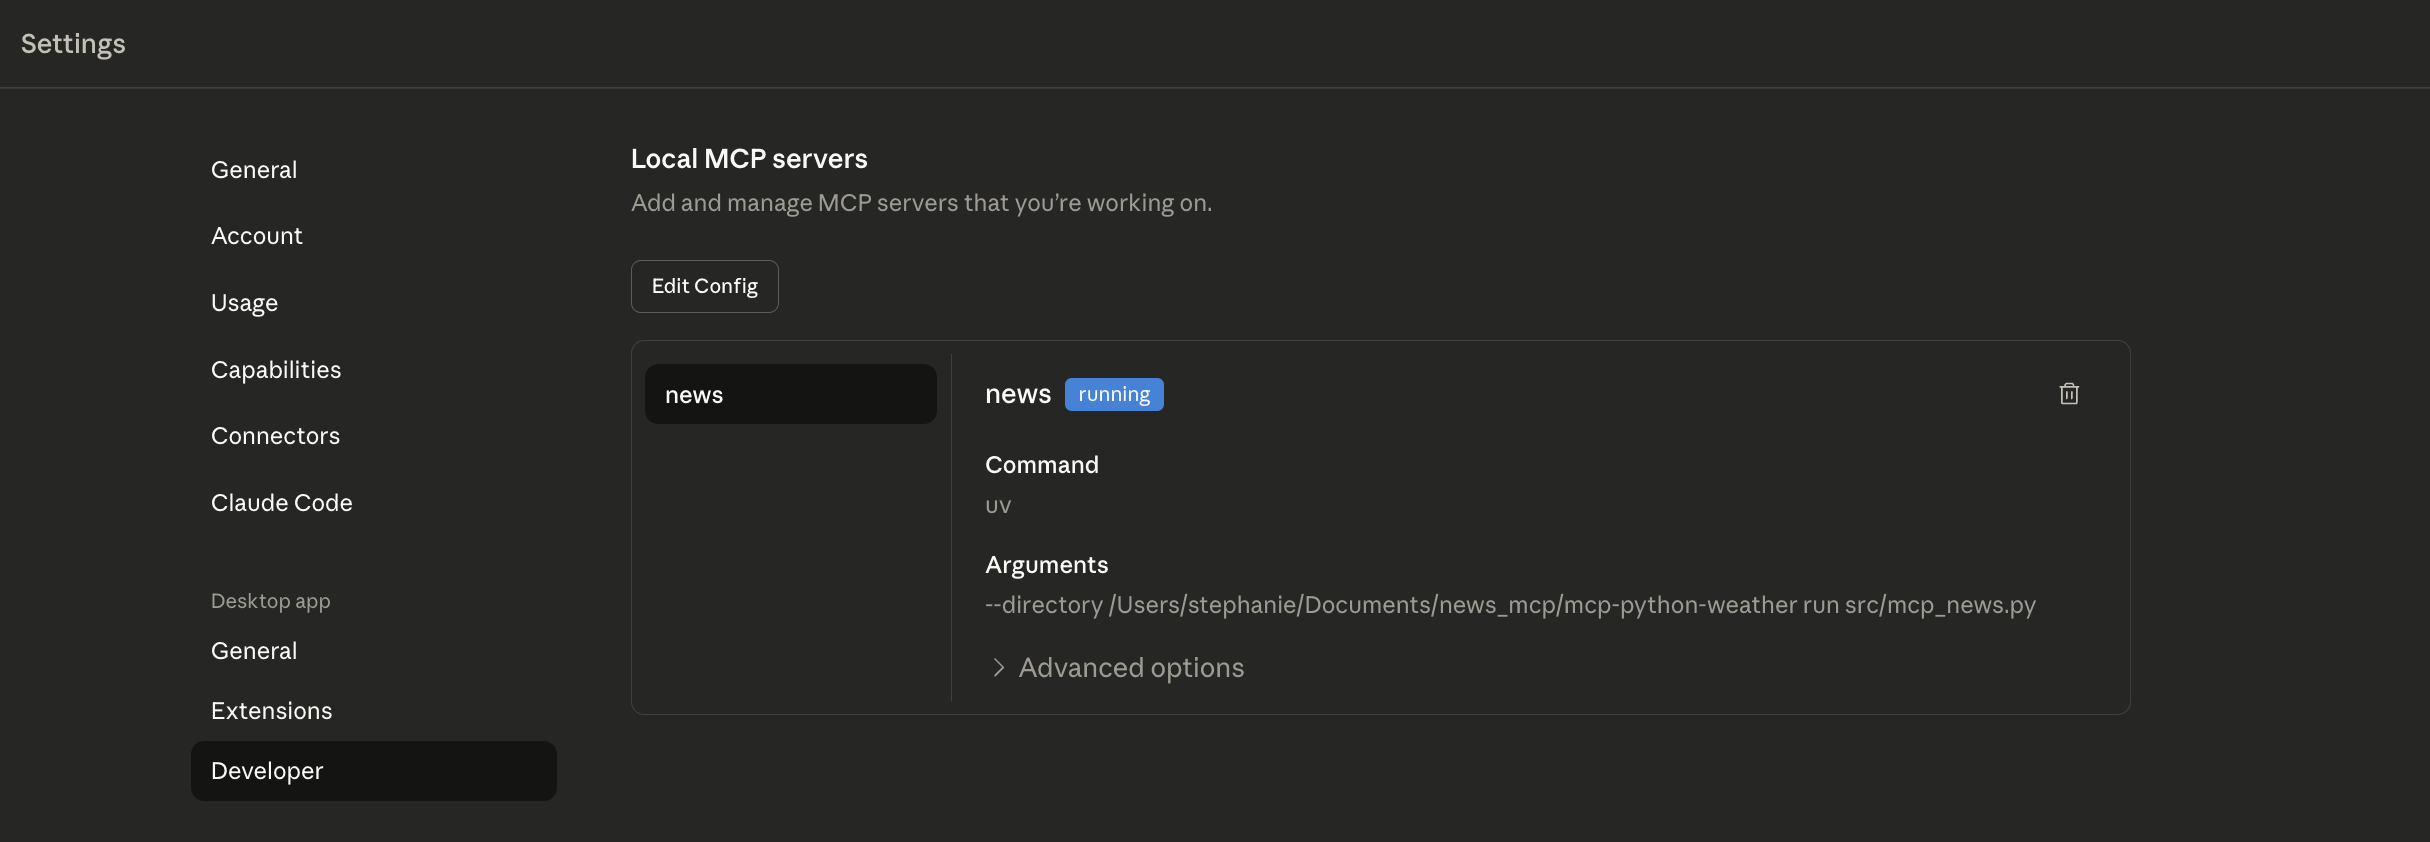
Task: Delete the news server with trash icon
Action: click(2069, 394)
